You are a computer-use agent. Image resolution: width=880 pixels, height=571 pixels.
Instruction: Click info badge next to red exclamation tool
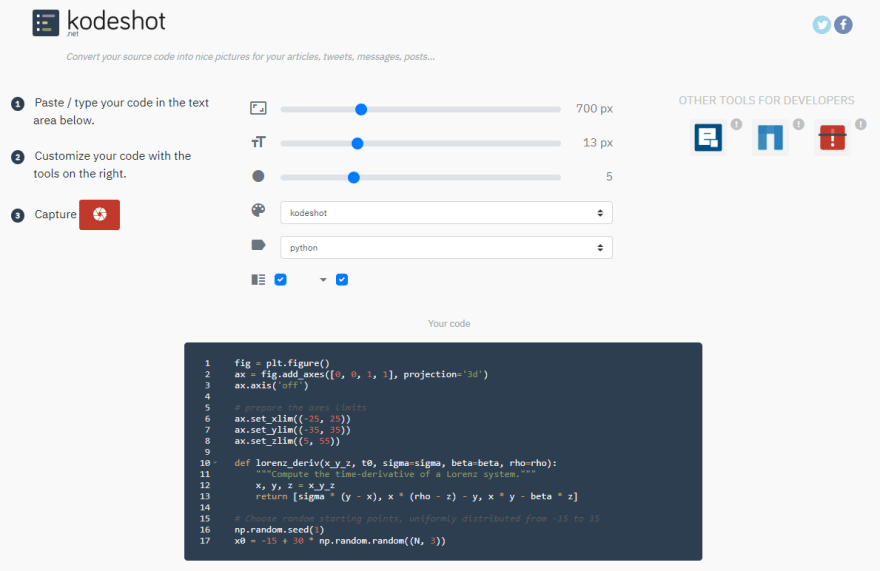coord(861,124)
